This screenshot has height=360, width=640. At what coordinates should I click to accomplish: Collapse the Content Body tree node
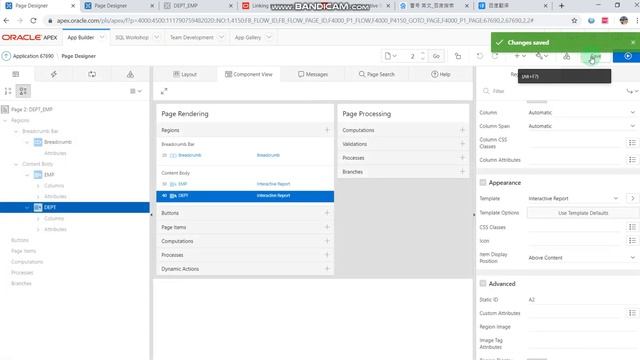(x=16, y=164)
